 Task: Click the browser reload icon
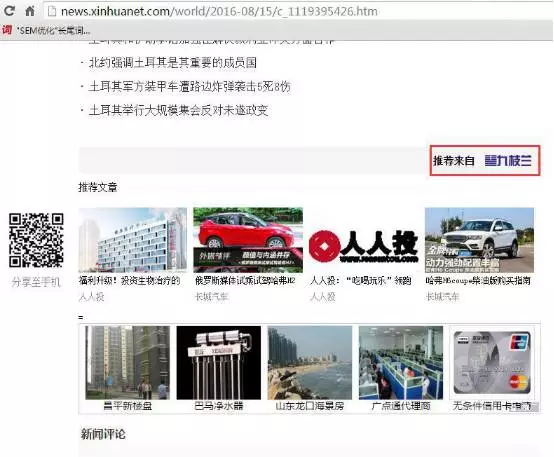click(x=10, y=11)
